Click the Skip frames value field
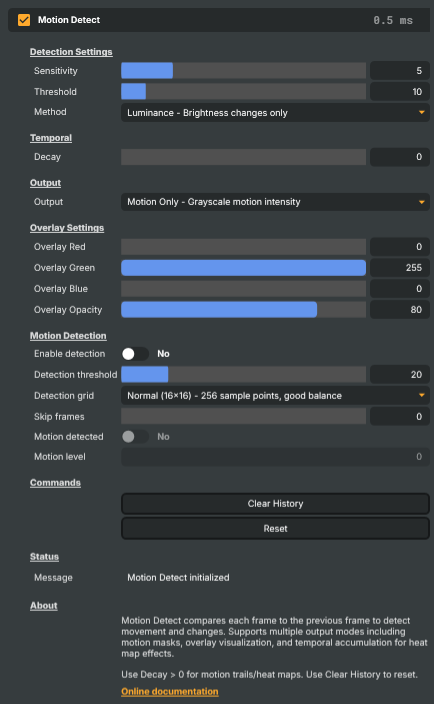 (x=399, y=417)
